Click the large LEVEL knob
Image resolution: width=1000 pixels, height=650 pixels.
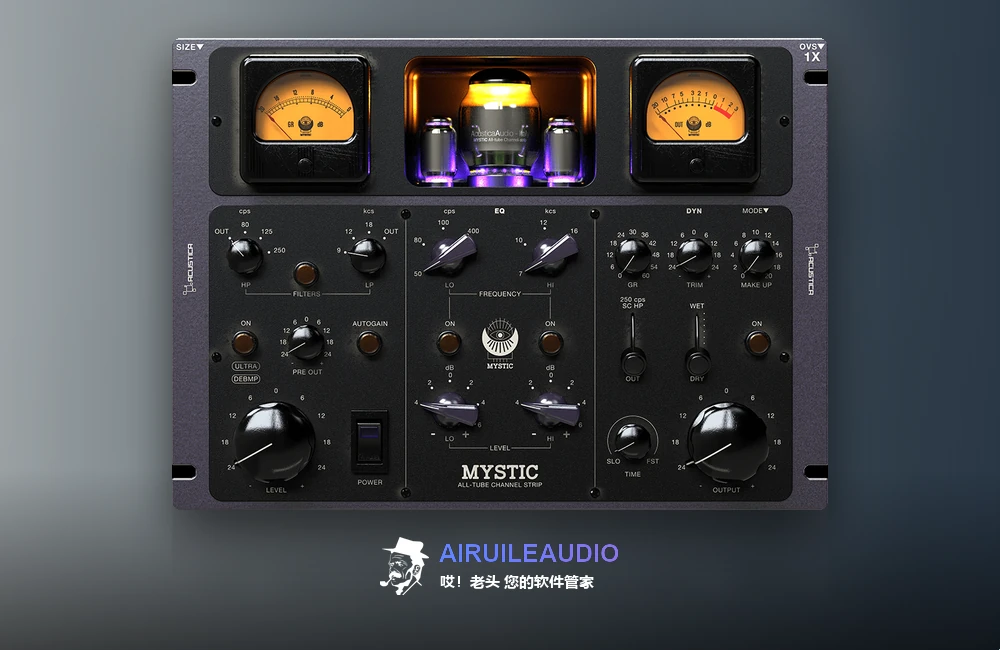[x=274, y=443]
